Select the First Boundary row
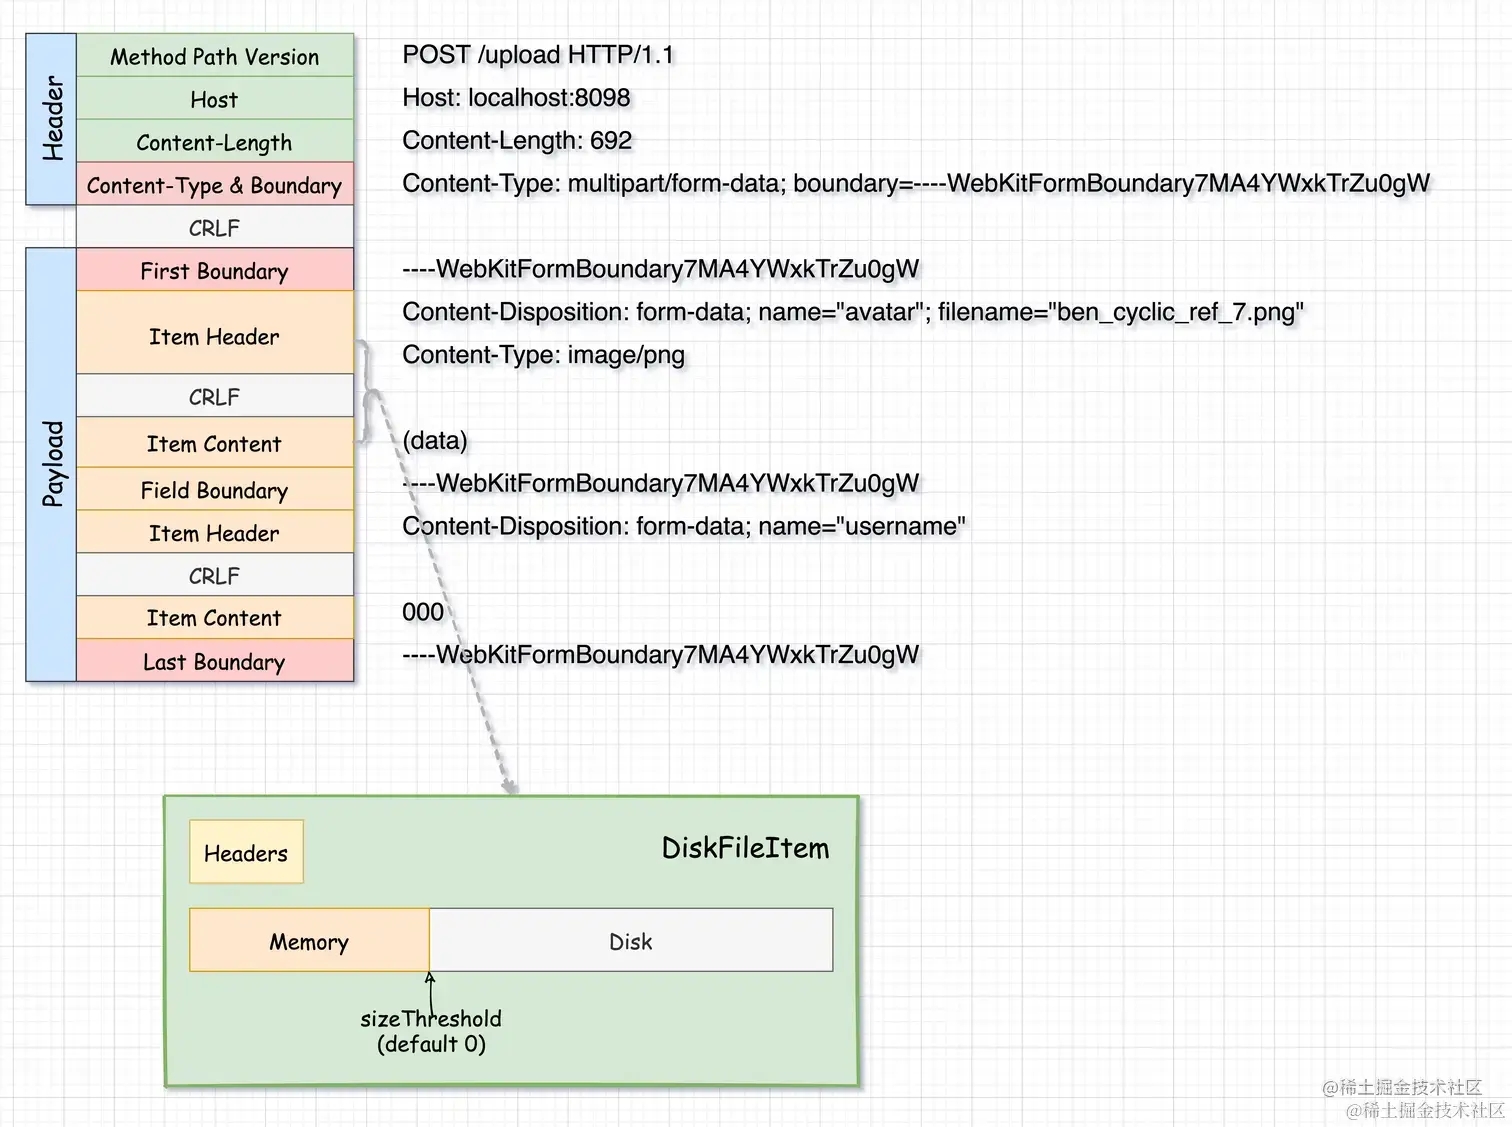This screenshot has width=1512, height=1127. coord(214,270)
